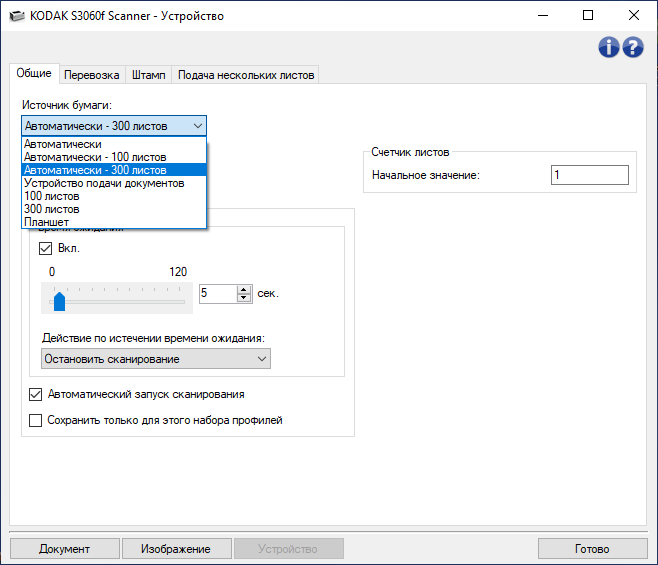Select the 100 листов option

click(x=114, y=196)
